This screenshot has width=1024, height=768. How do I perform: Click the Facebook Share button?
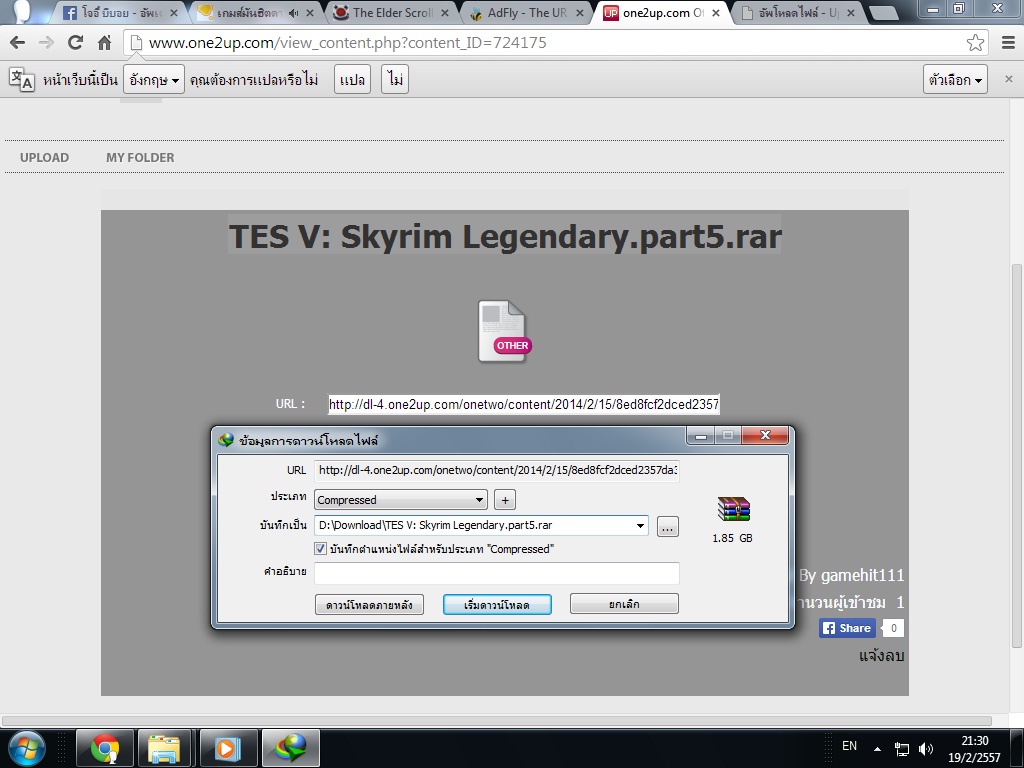tap(847, 628)
